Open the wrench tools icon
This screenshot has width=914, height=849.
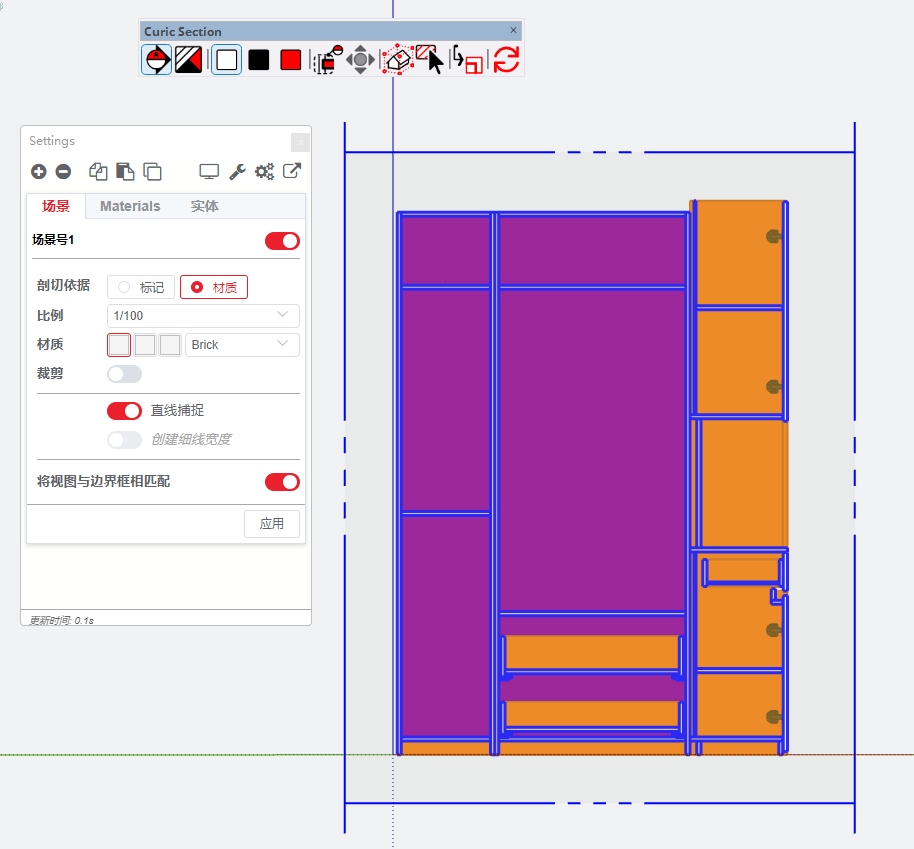tap(237, 172)
